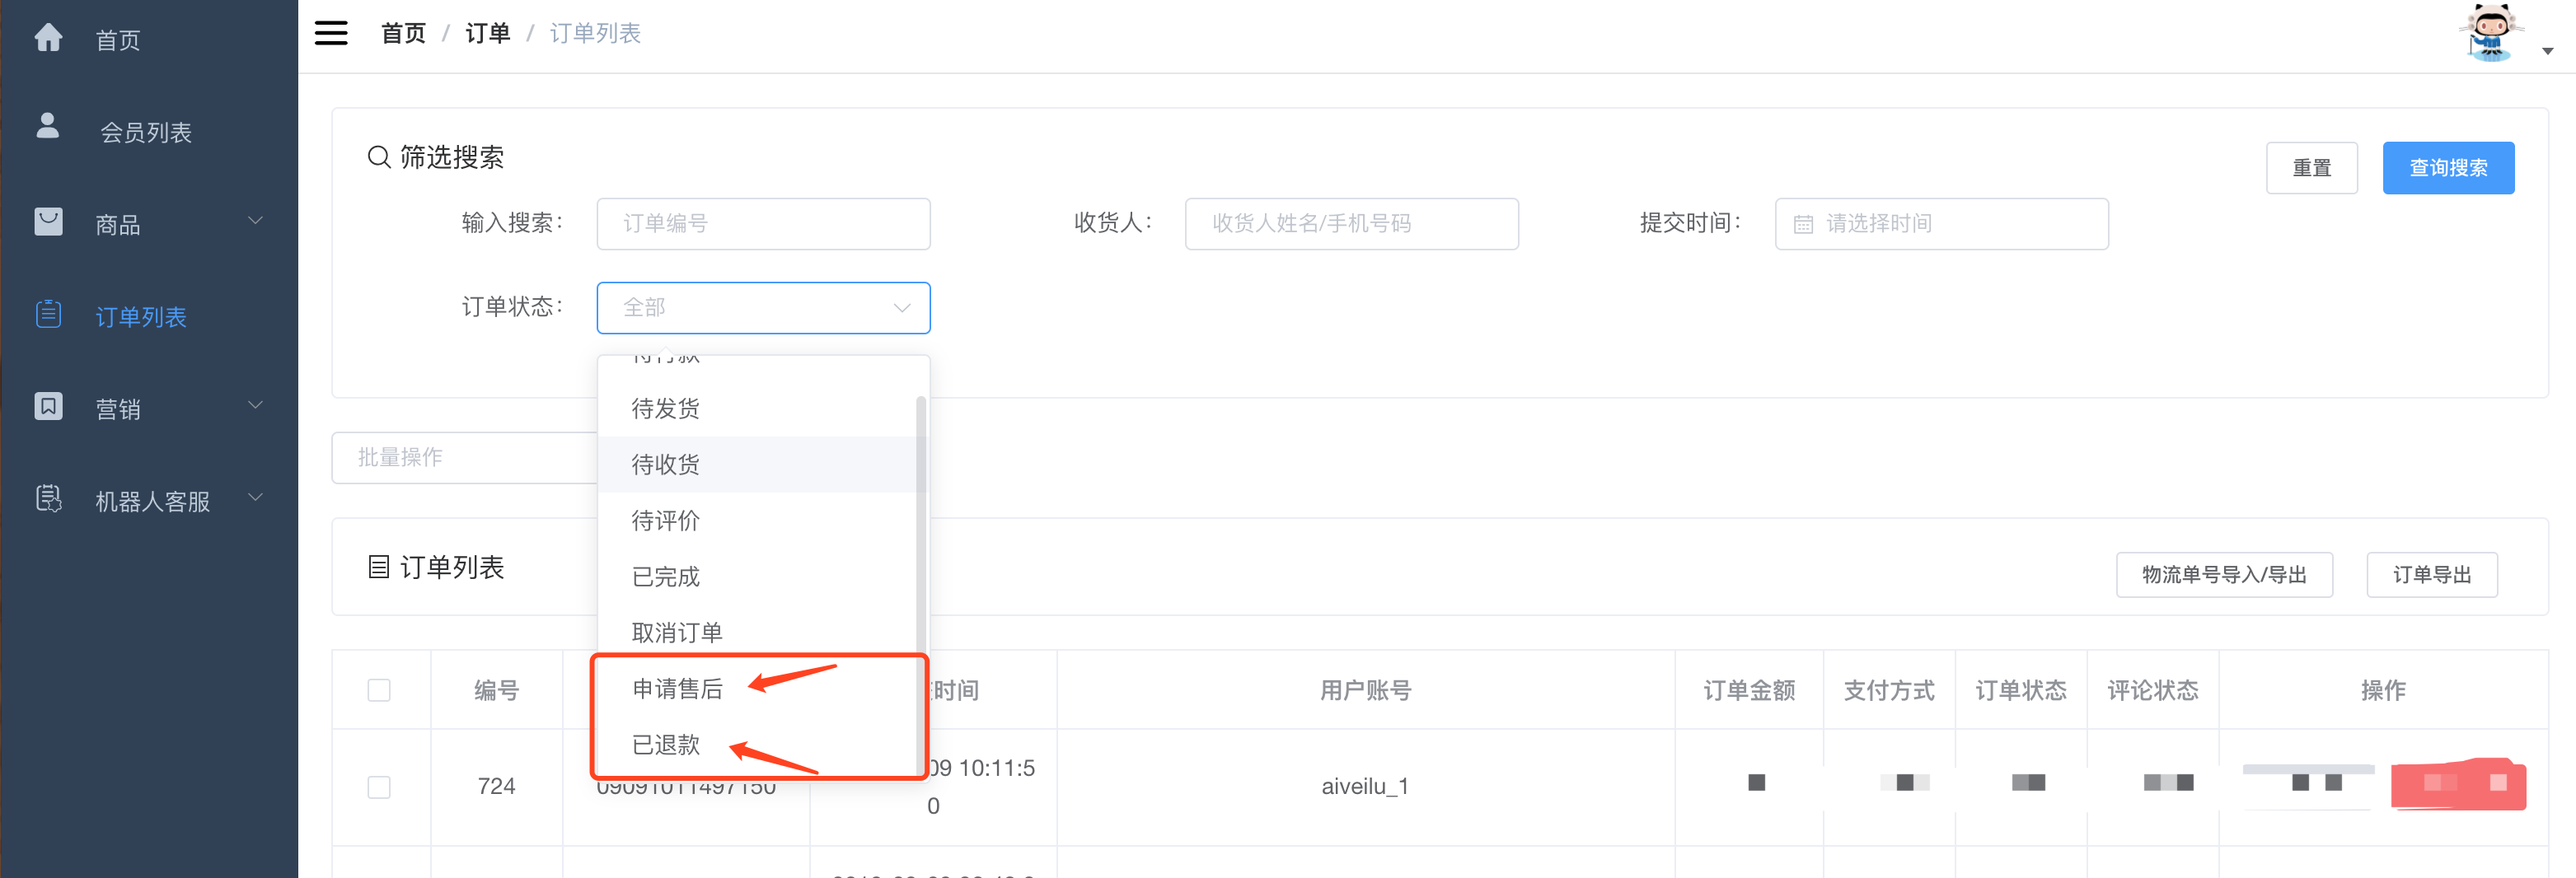Viewport: 2576px width, 878px height.
Task: Click the caret arrow beside avatar
Action: click(2547, 51)
